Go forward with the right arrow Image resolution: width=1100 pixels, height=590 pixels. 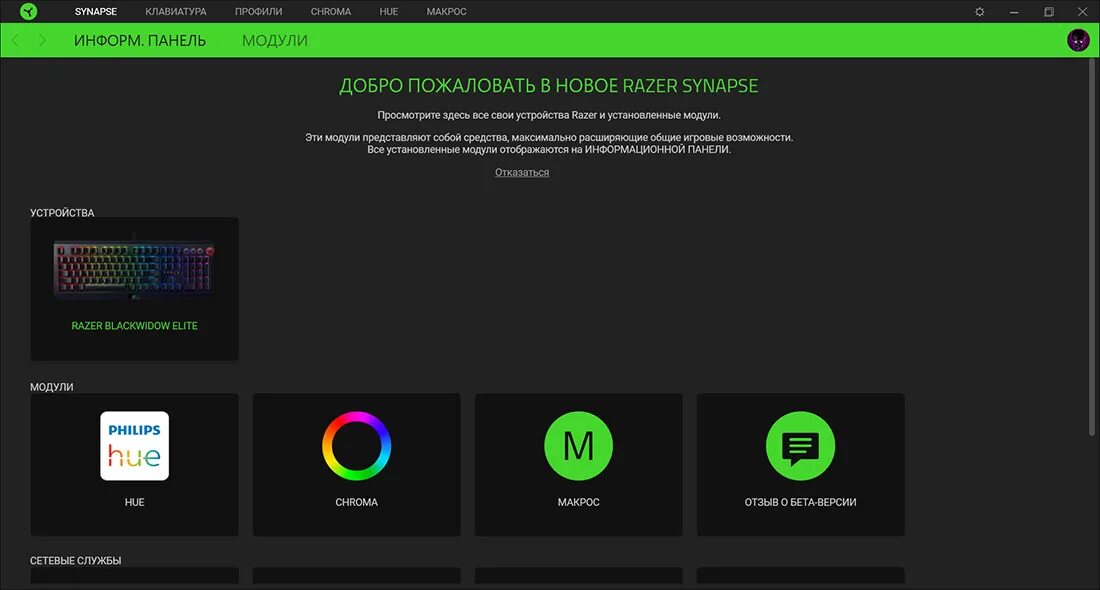click(x=42, y=40)
